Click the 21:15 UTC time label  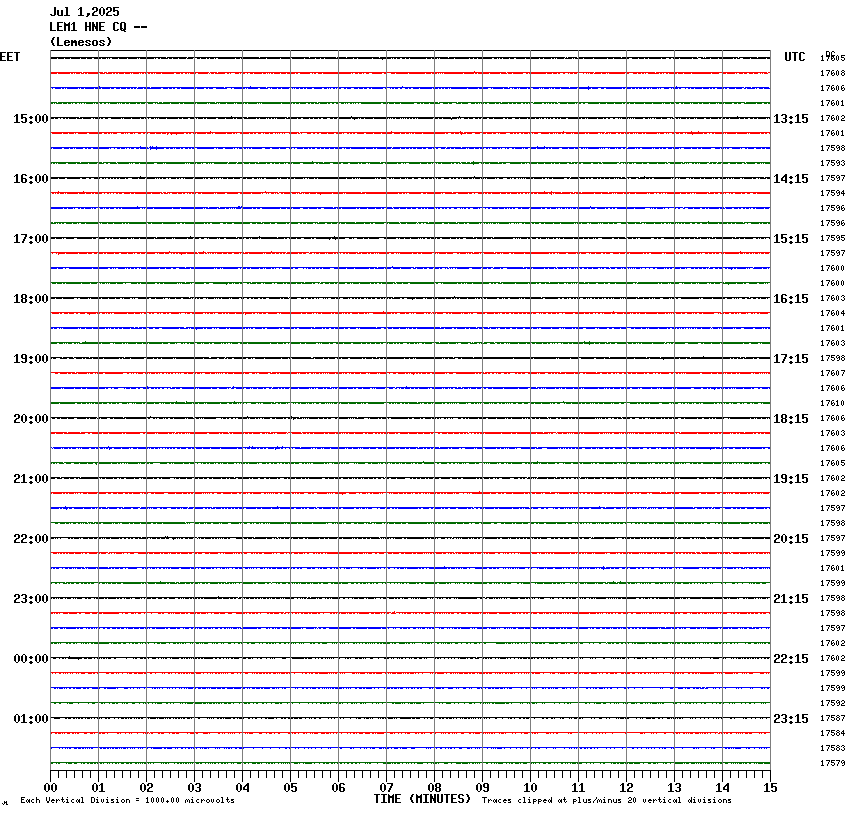(x=790, y=599)
